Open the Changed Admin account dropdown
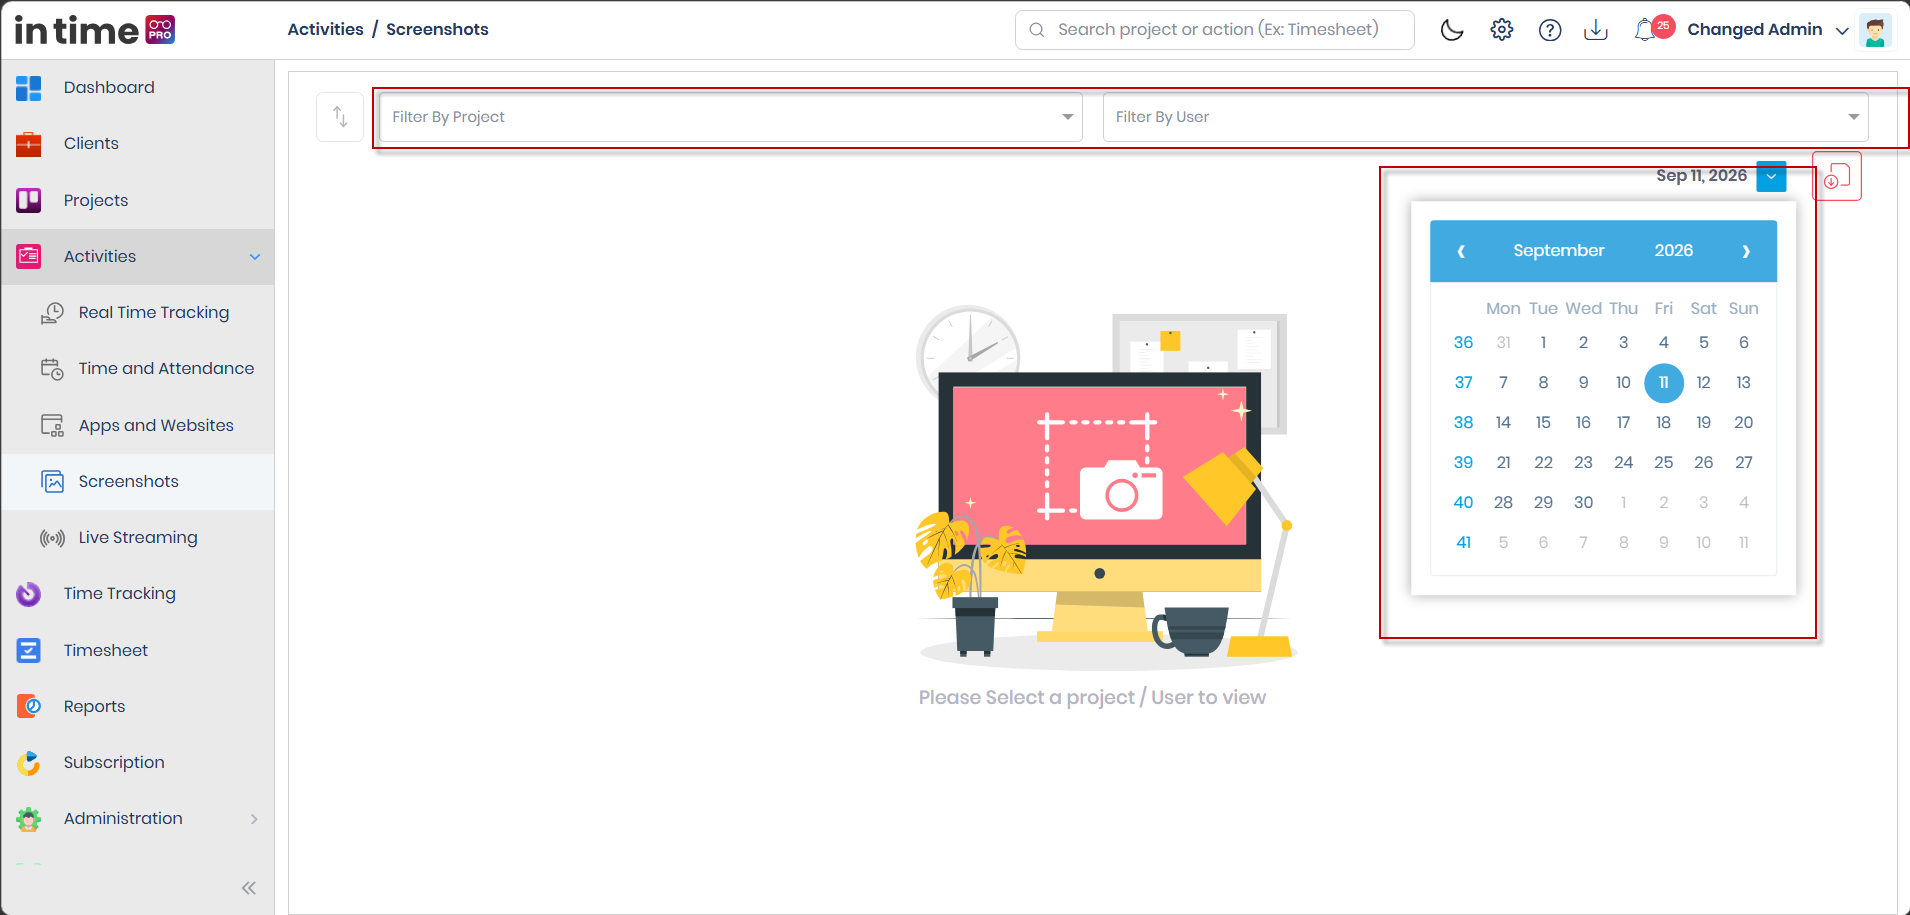This screenshot has width=1910, height=915. (x=1767, y=30)
